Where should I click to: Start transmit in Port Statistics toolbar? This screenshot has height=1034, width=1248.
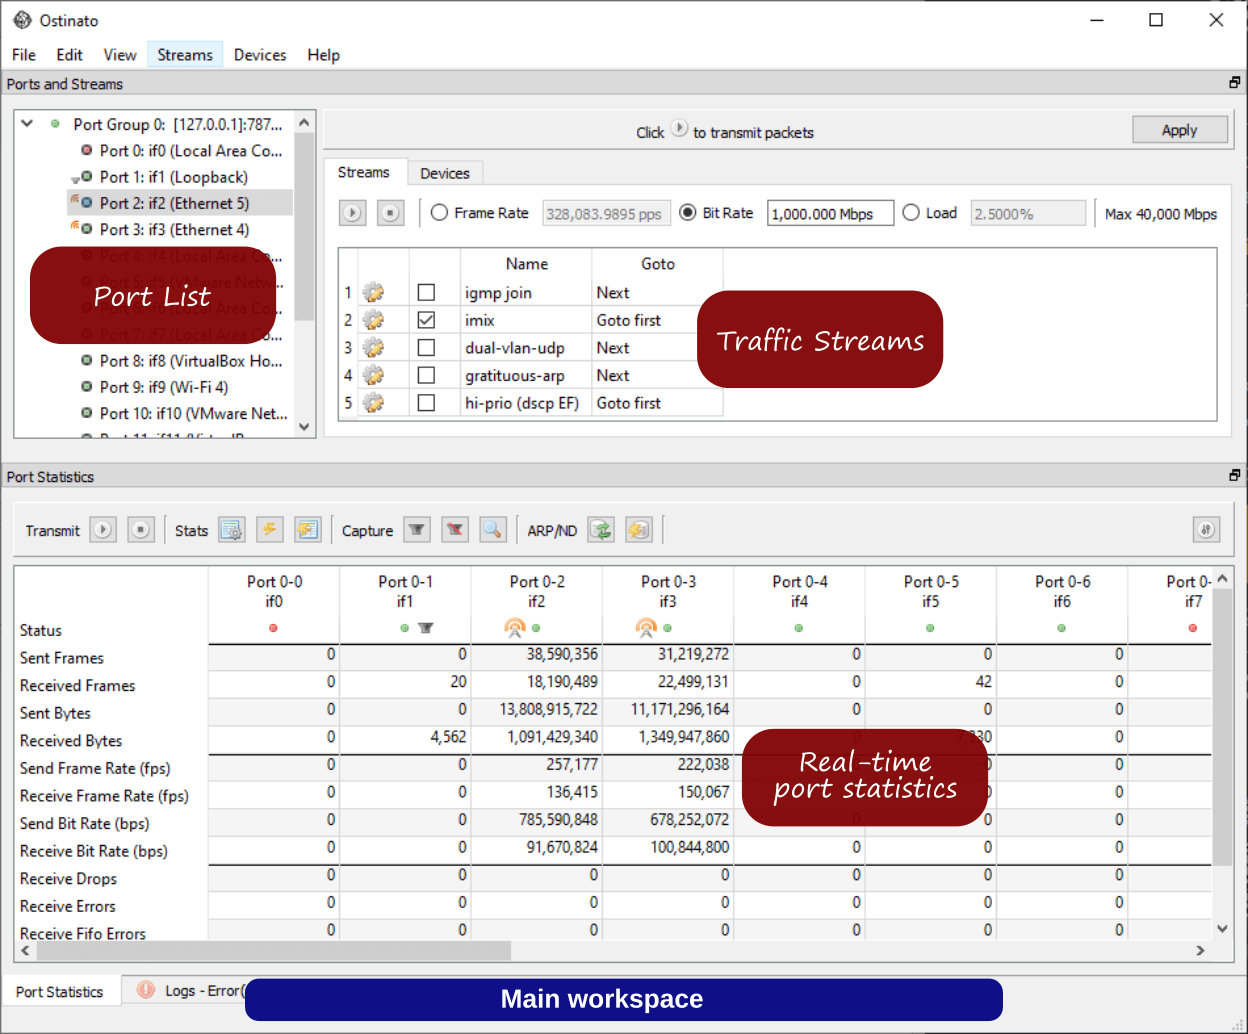(x=103, y=530)
